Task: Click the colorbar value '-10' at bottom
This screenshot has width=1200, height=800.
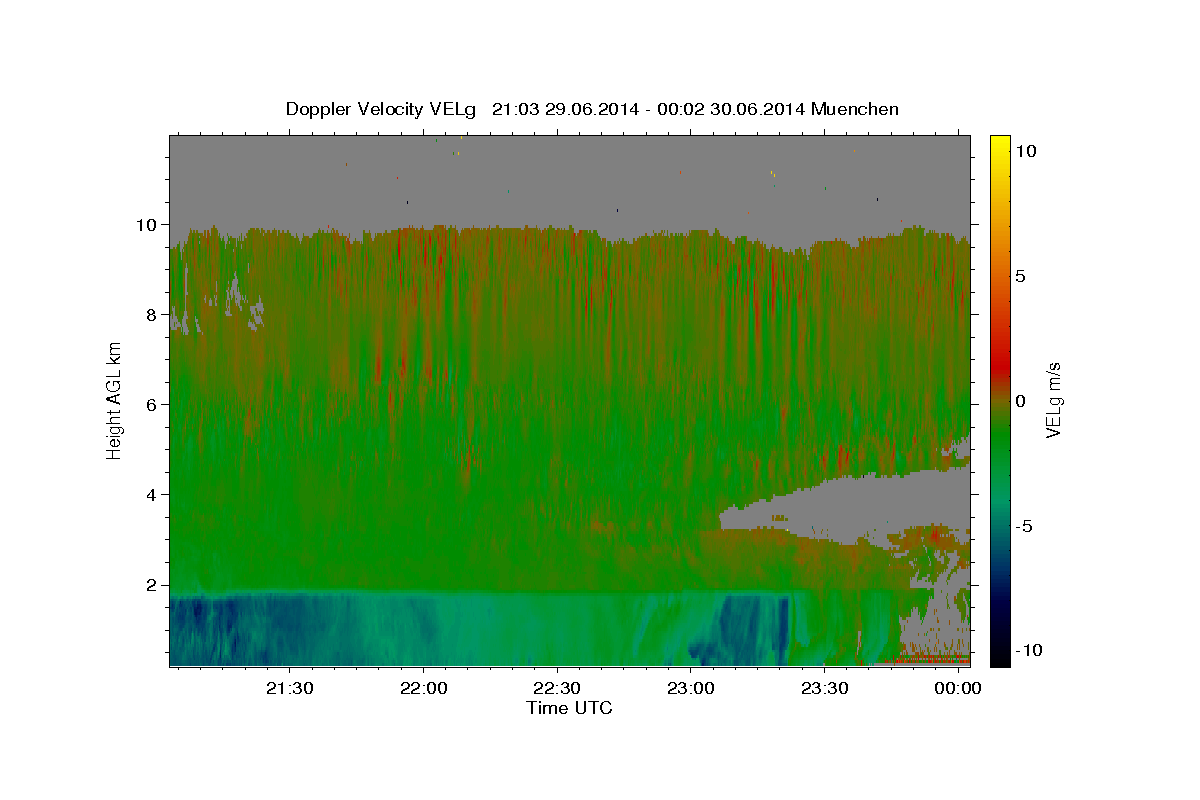Action: 1028,651
